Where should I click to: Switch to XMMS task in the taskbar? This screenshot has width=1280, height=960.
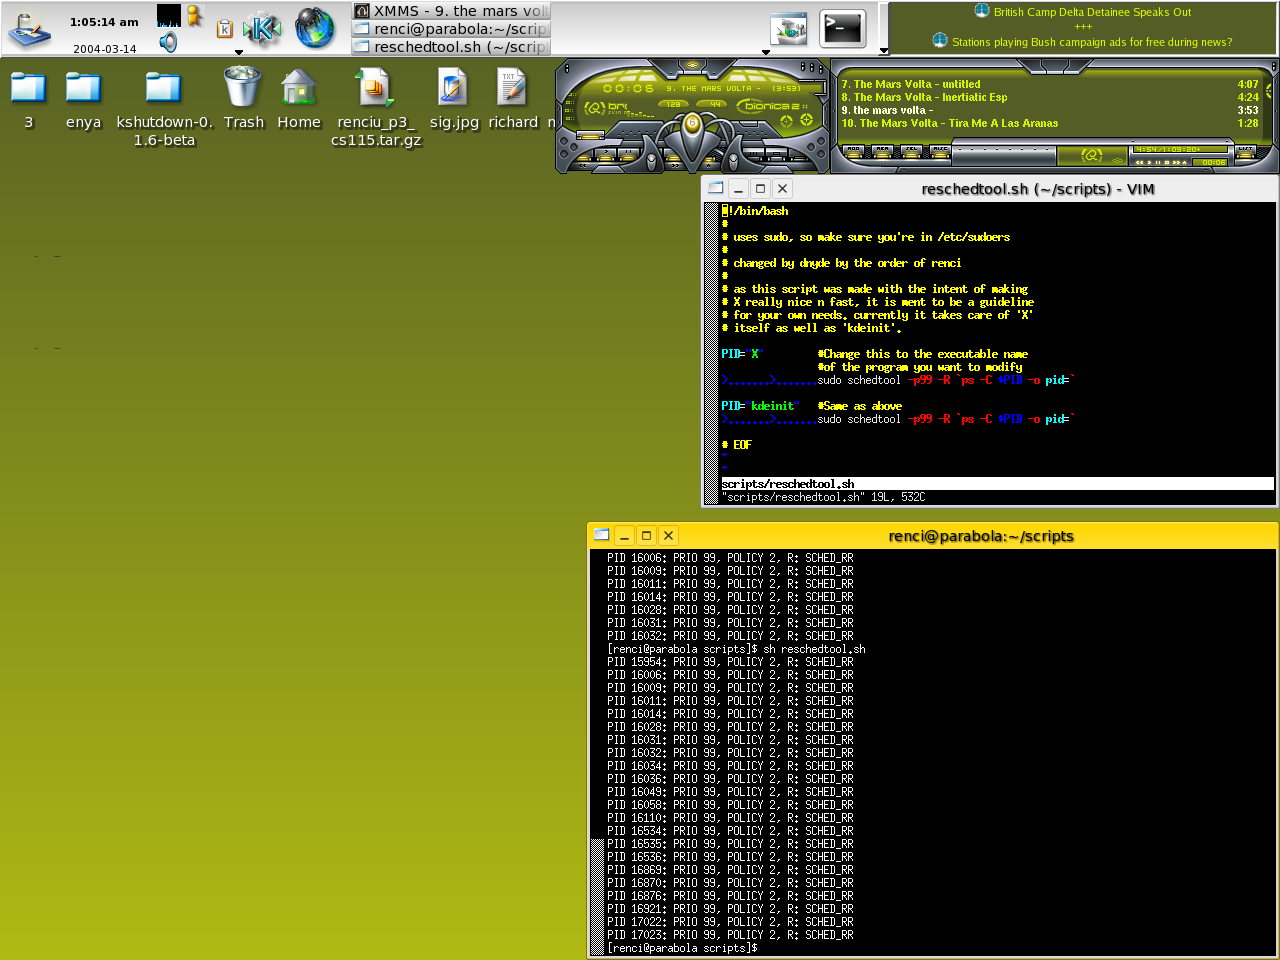click(452, 11)
